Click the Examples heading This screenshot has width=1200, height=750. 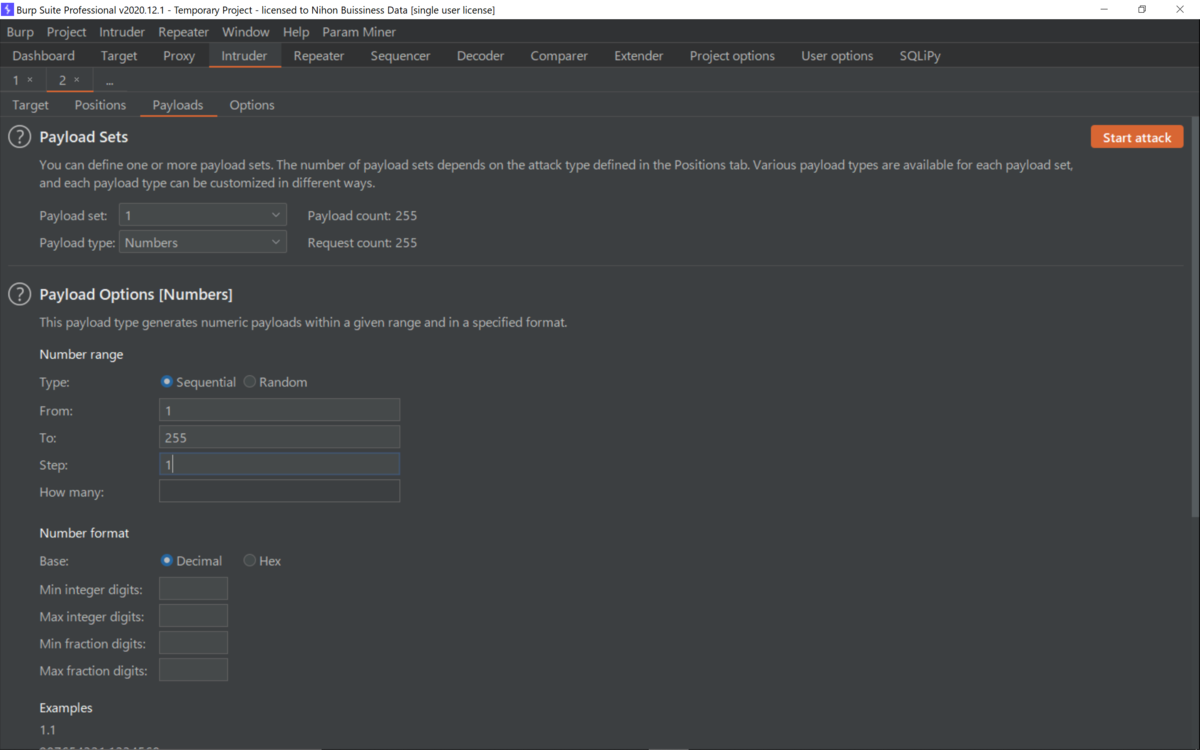(x=66, y=707)
